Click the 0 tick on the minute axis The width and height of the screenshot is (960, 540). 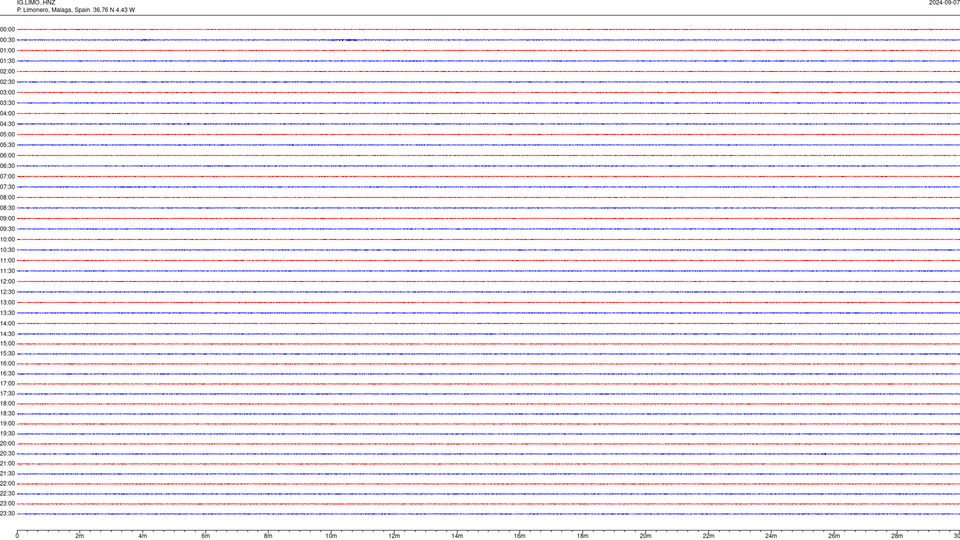click(x=17, y=536)
